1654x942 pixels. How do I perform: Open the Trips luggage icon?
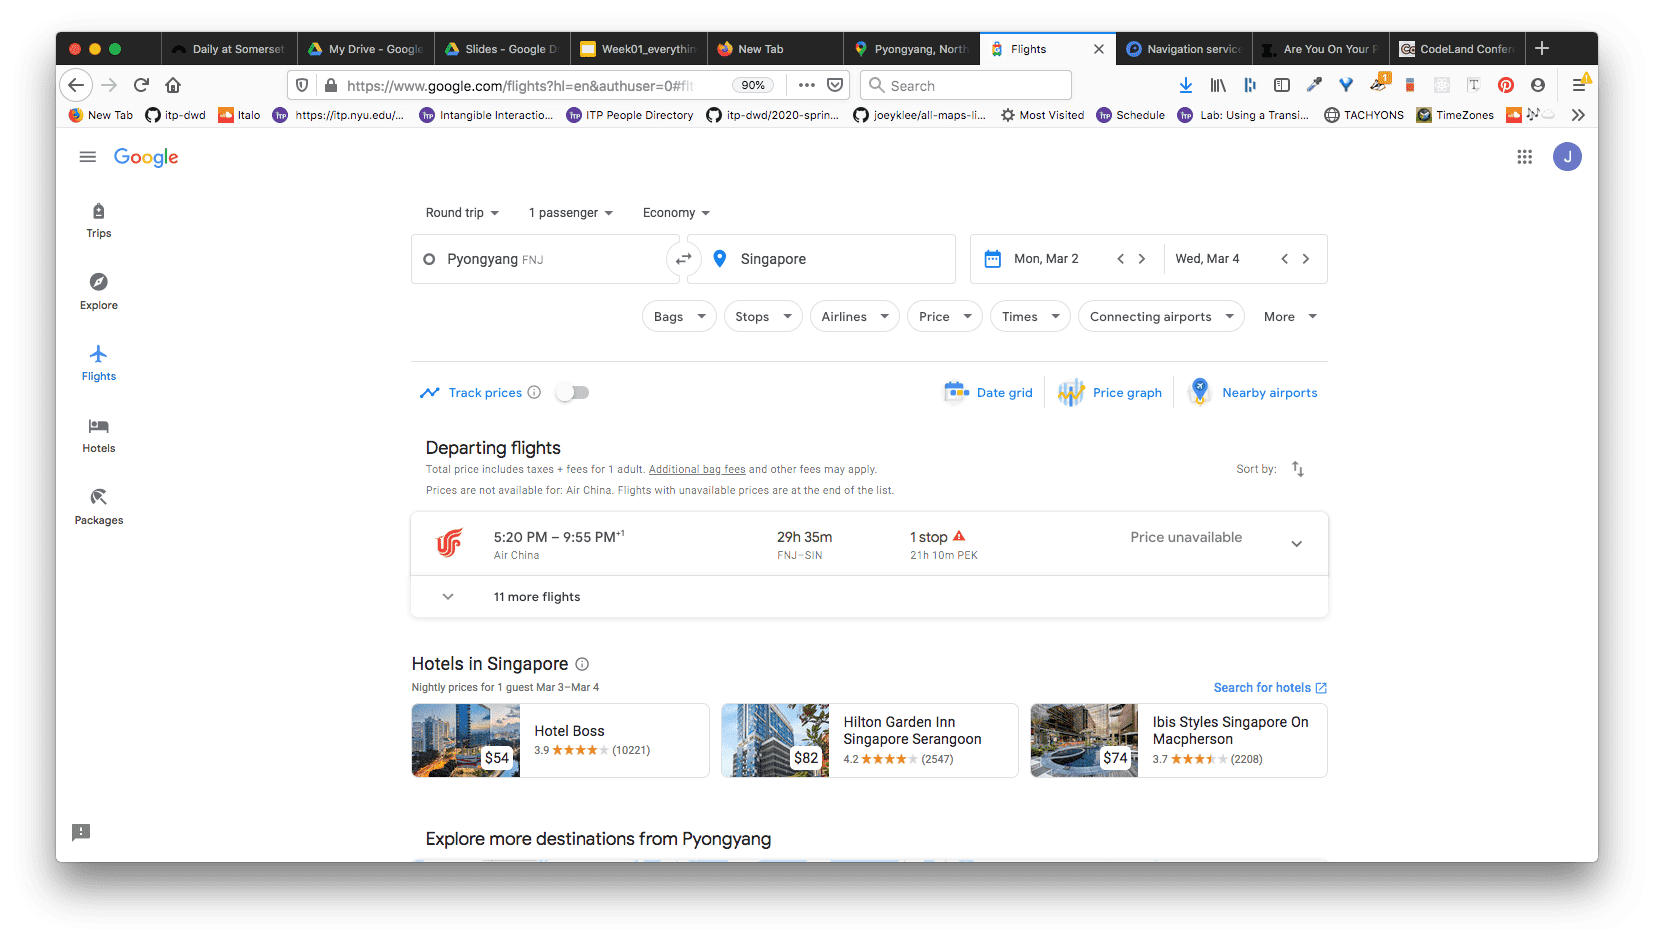click(98, 211)
